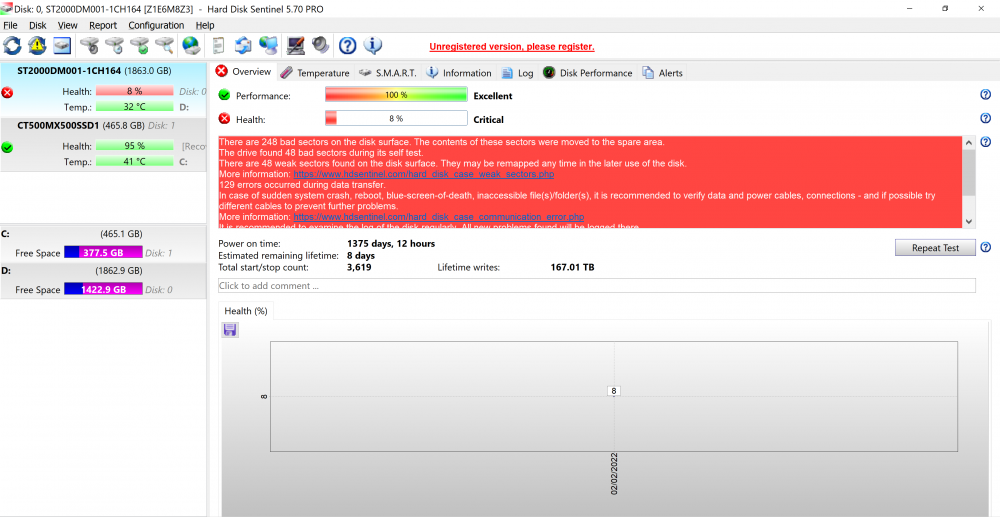Click the disk icon with magnifying glass

pyautogui.click(x=165, y=46)
